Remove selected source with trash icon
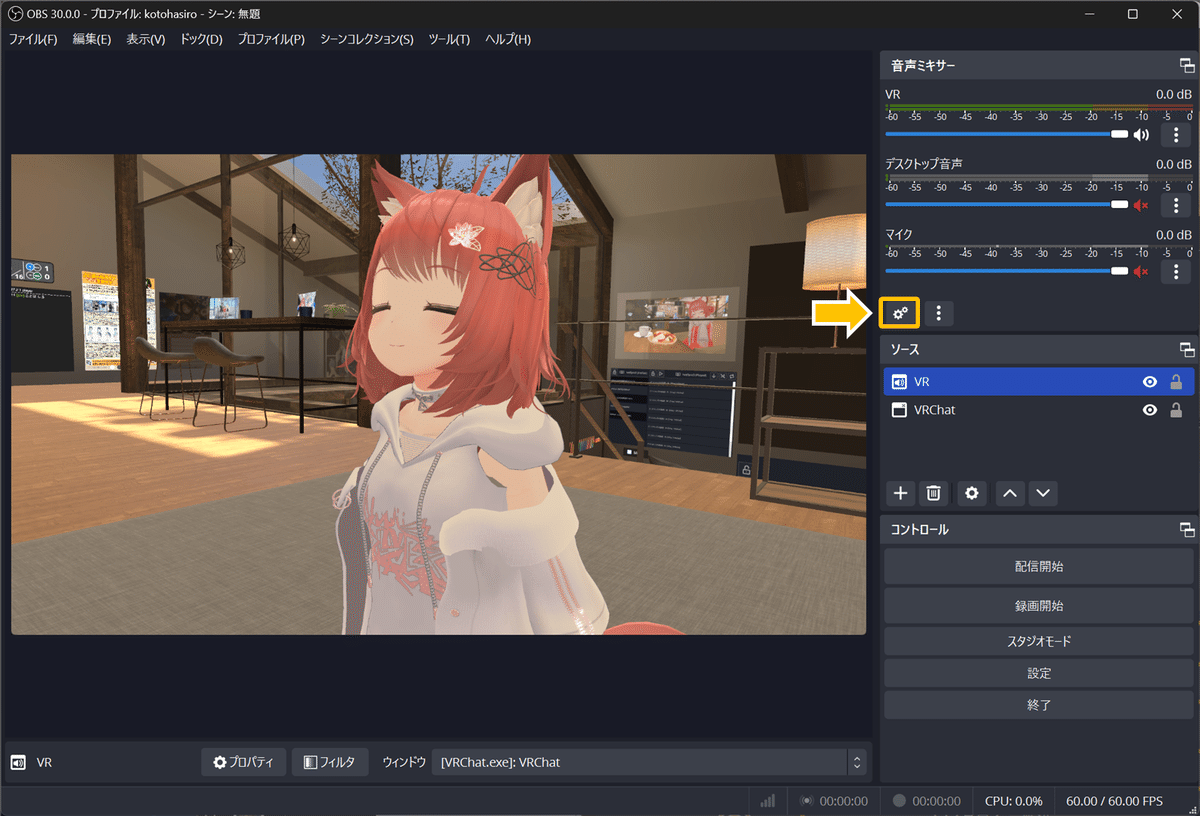1200x816 pixels. pyautogui.click(x=933, y=493)
